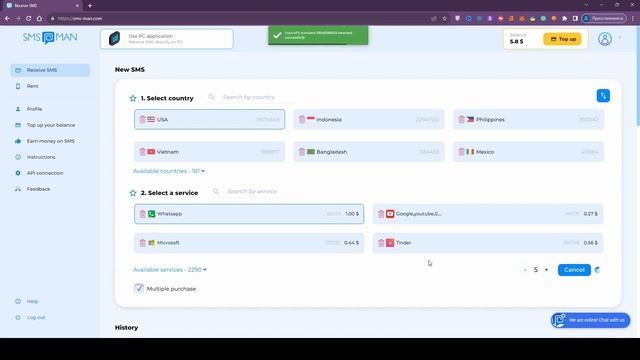
Task: Click browser reload button
Action: pyautogui.click(x=28, y=18)
